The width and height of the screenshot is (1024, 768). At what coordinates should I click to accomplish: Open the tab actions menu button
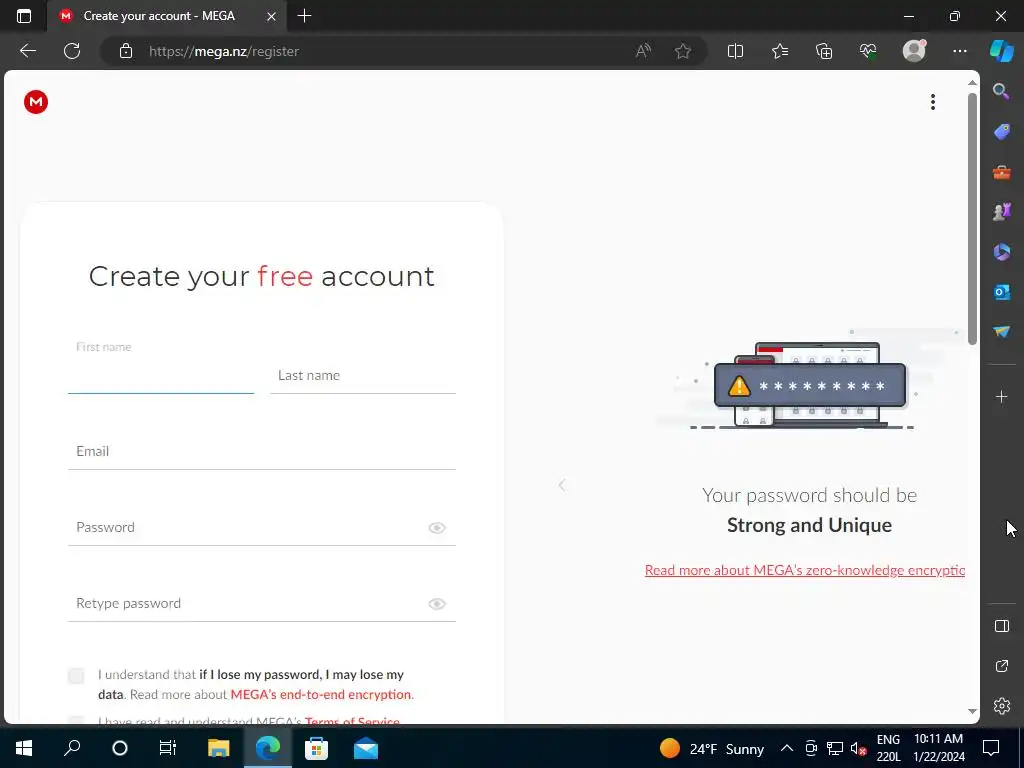coord(24,16)
